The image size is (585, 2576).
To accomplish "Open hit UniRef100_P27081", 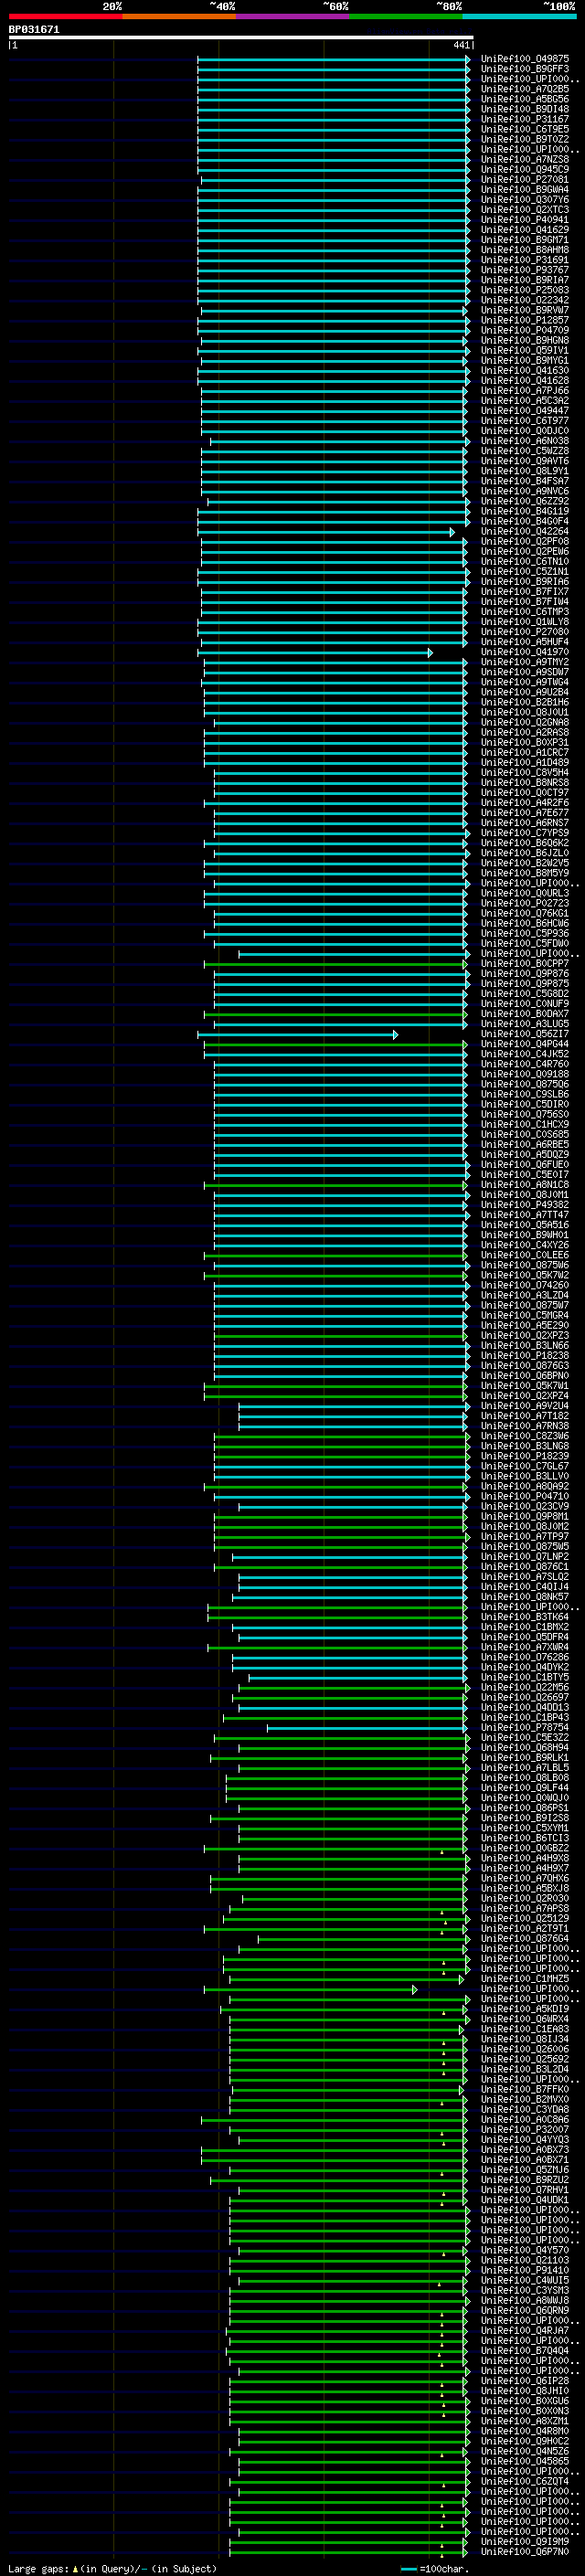I will pyautogui.click(x=525, y=180).
